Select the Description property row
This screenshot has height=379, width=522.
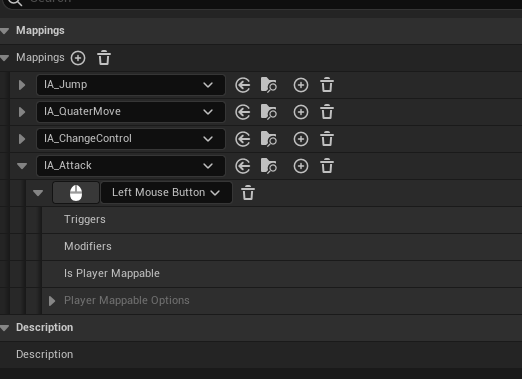pos(261,355)
